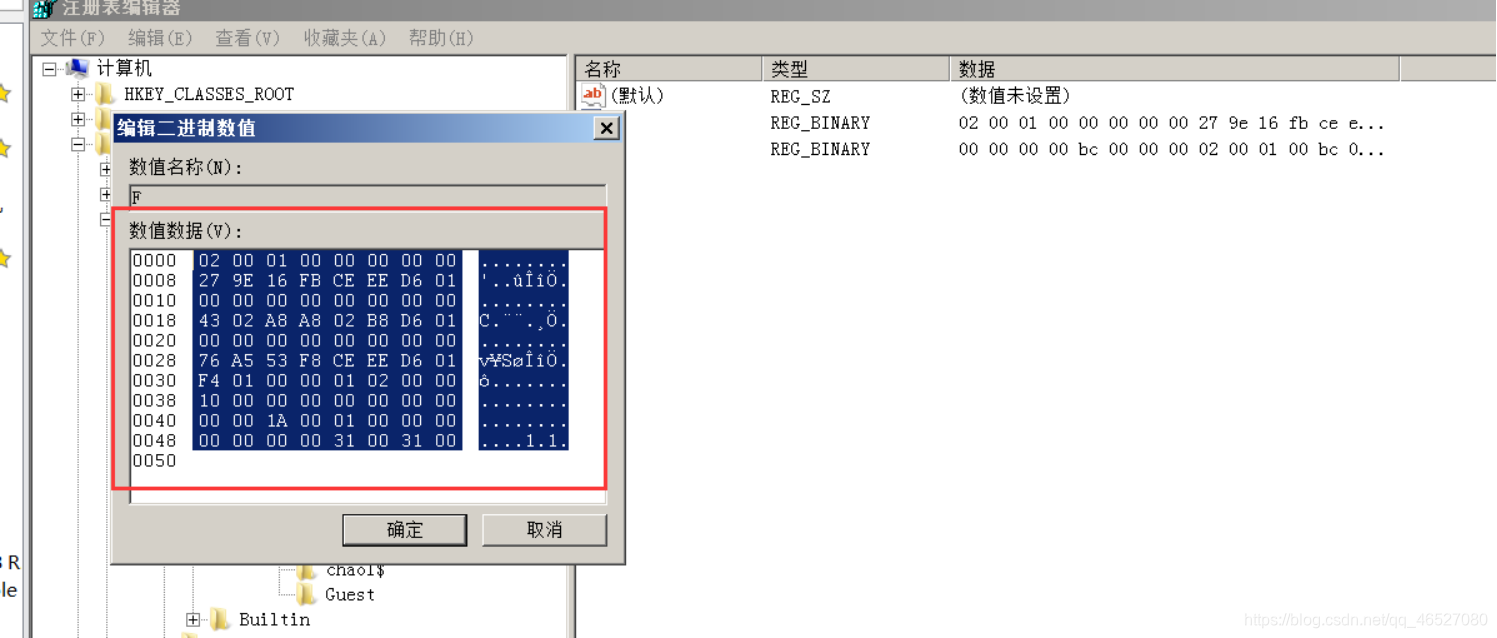1497x638 pixels.
Task: Click the (数值未设置) data cell
Action: tap(1015, 96)
